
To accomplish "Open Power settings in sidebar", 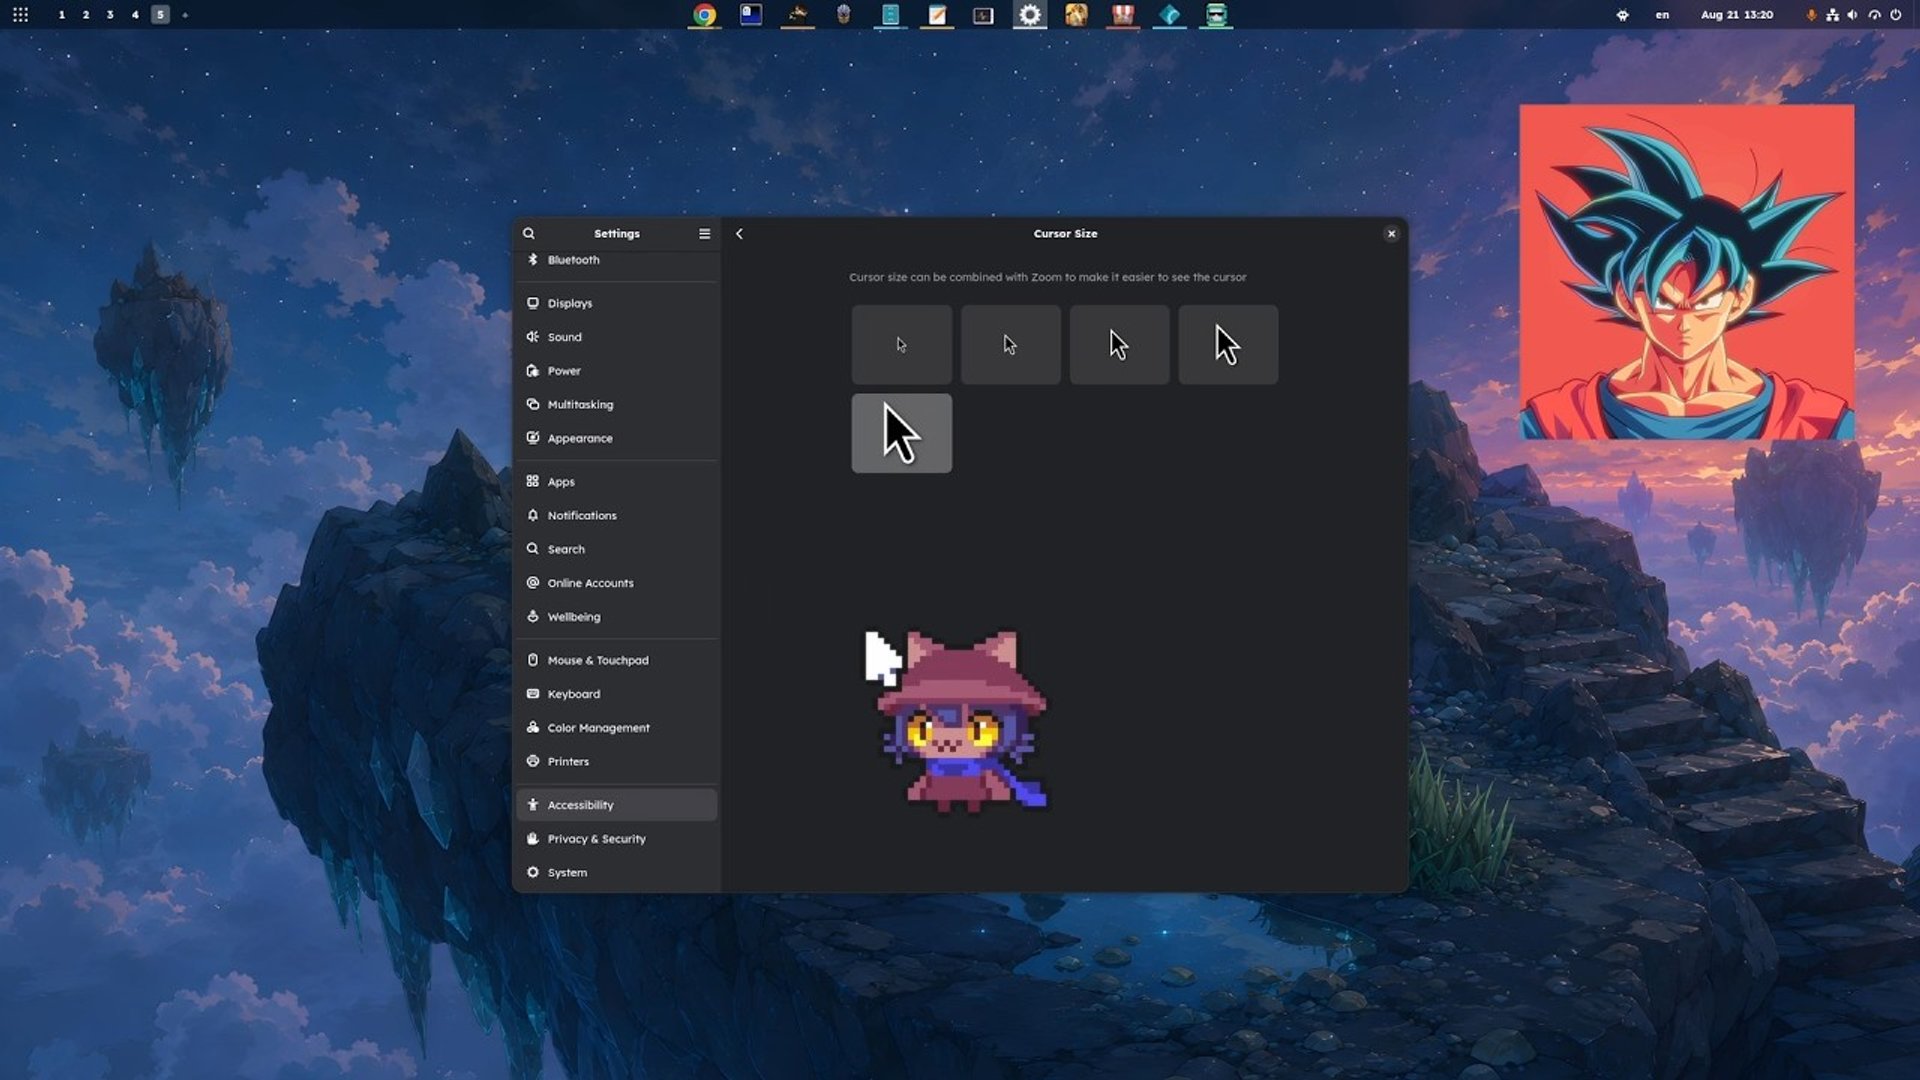I will [617, 371].
